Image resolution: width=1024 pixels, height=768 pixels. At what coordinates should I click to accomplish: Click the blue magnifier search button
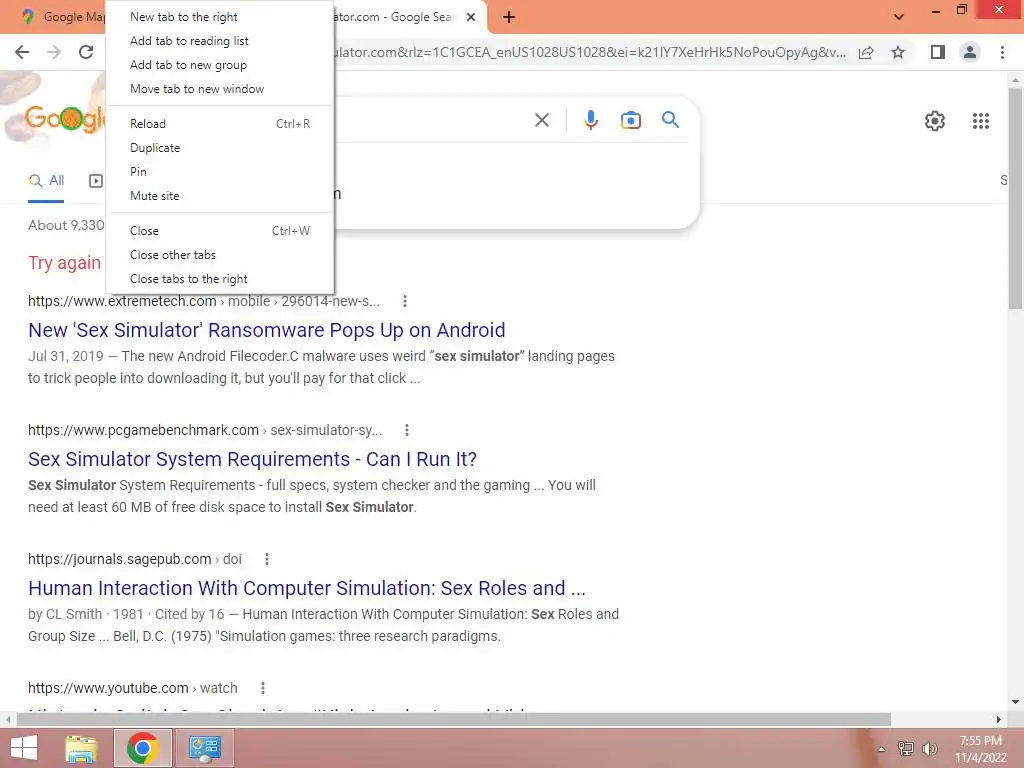[670, 120]
